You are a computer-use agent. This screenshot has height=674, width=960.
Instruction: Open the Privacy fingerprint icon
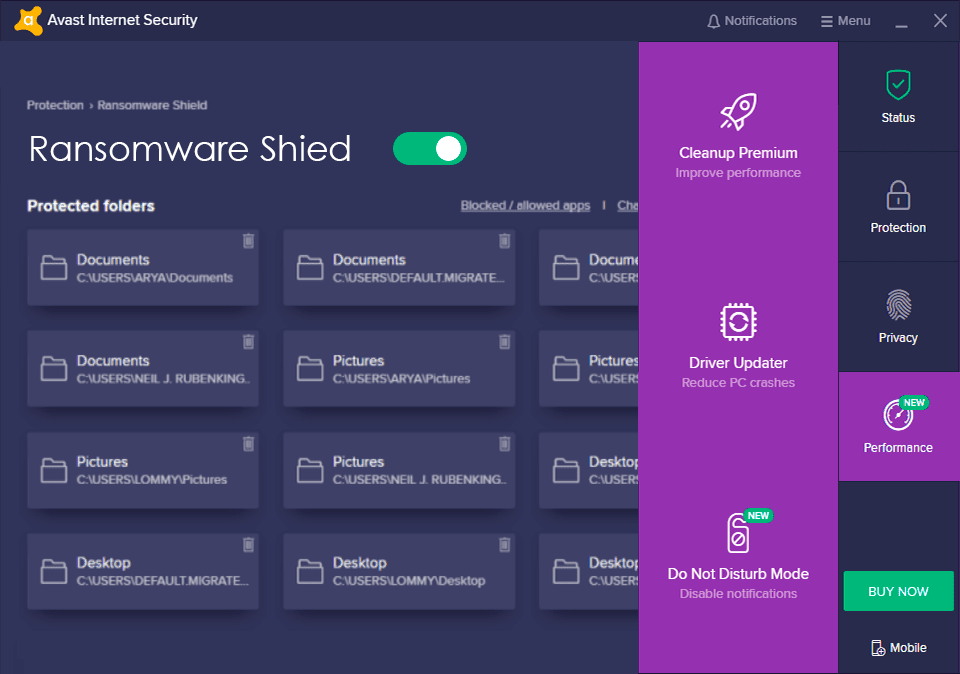(897, 304)
